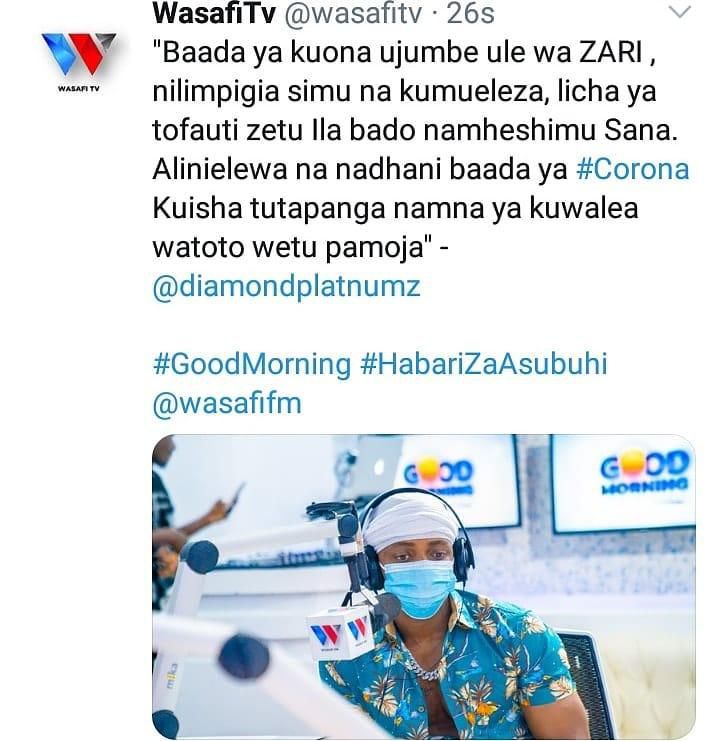View the attached studio photo
Screen dimensions: 720x741
(x=423, y=586)
